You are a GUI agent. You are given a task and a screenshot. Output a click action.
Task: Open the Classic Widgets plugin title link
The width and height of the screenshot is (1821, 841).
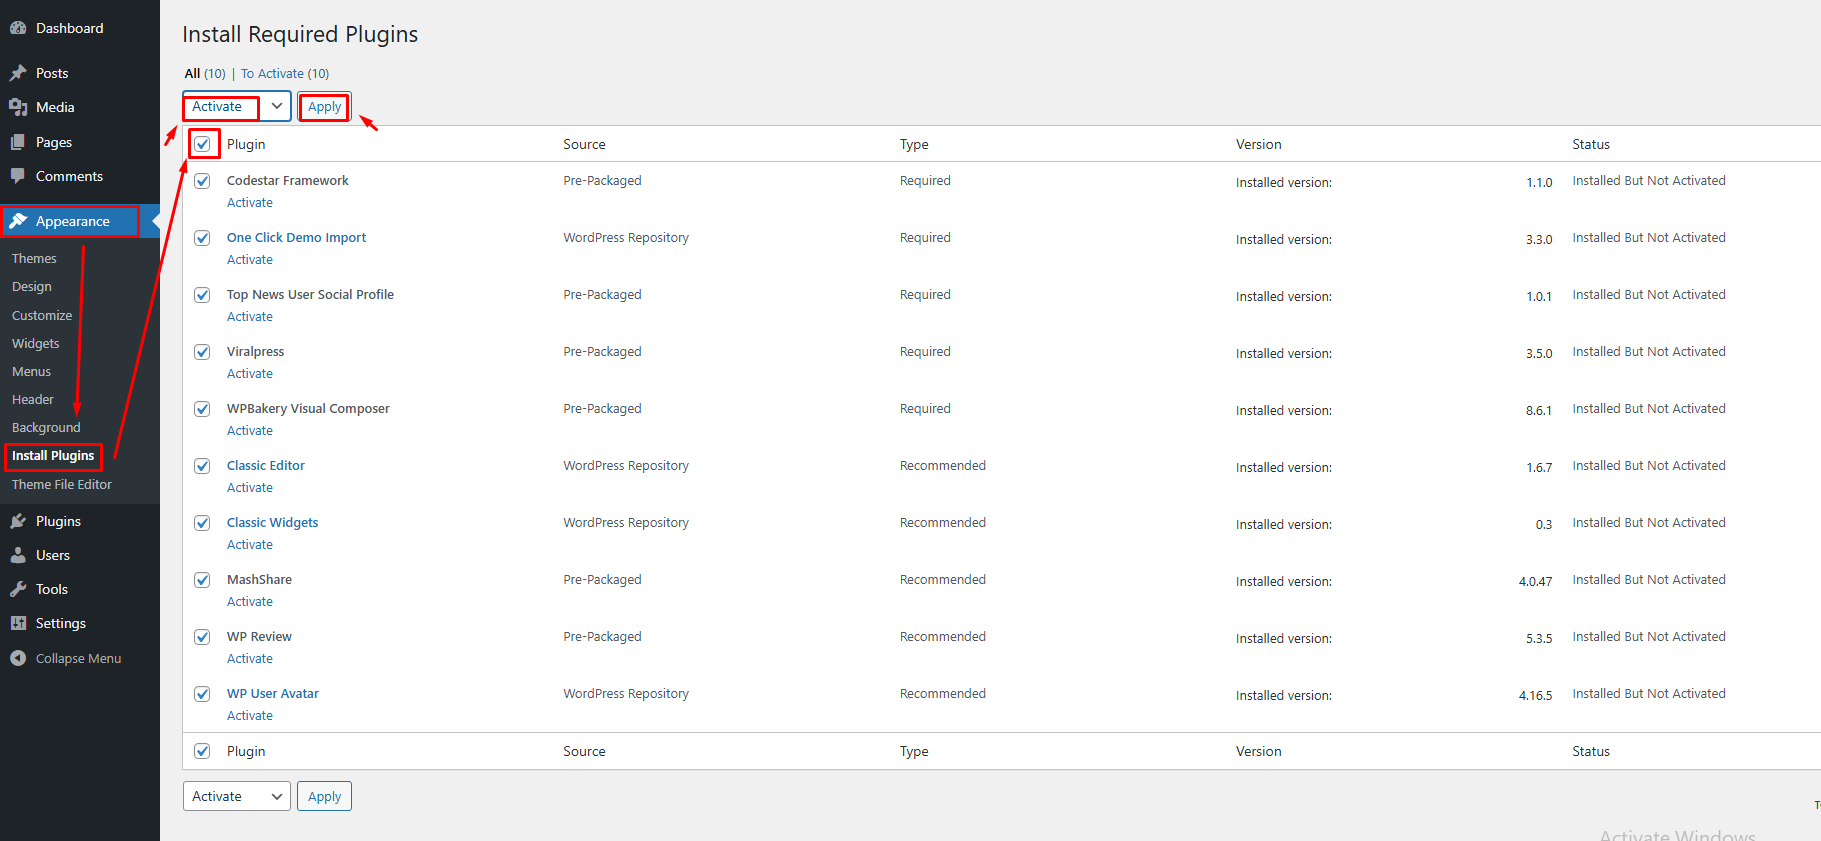coord(272,523)
